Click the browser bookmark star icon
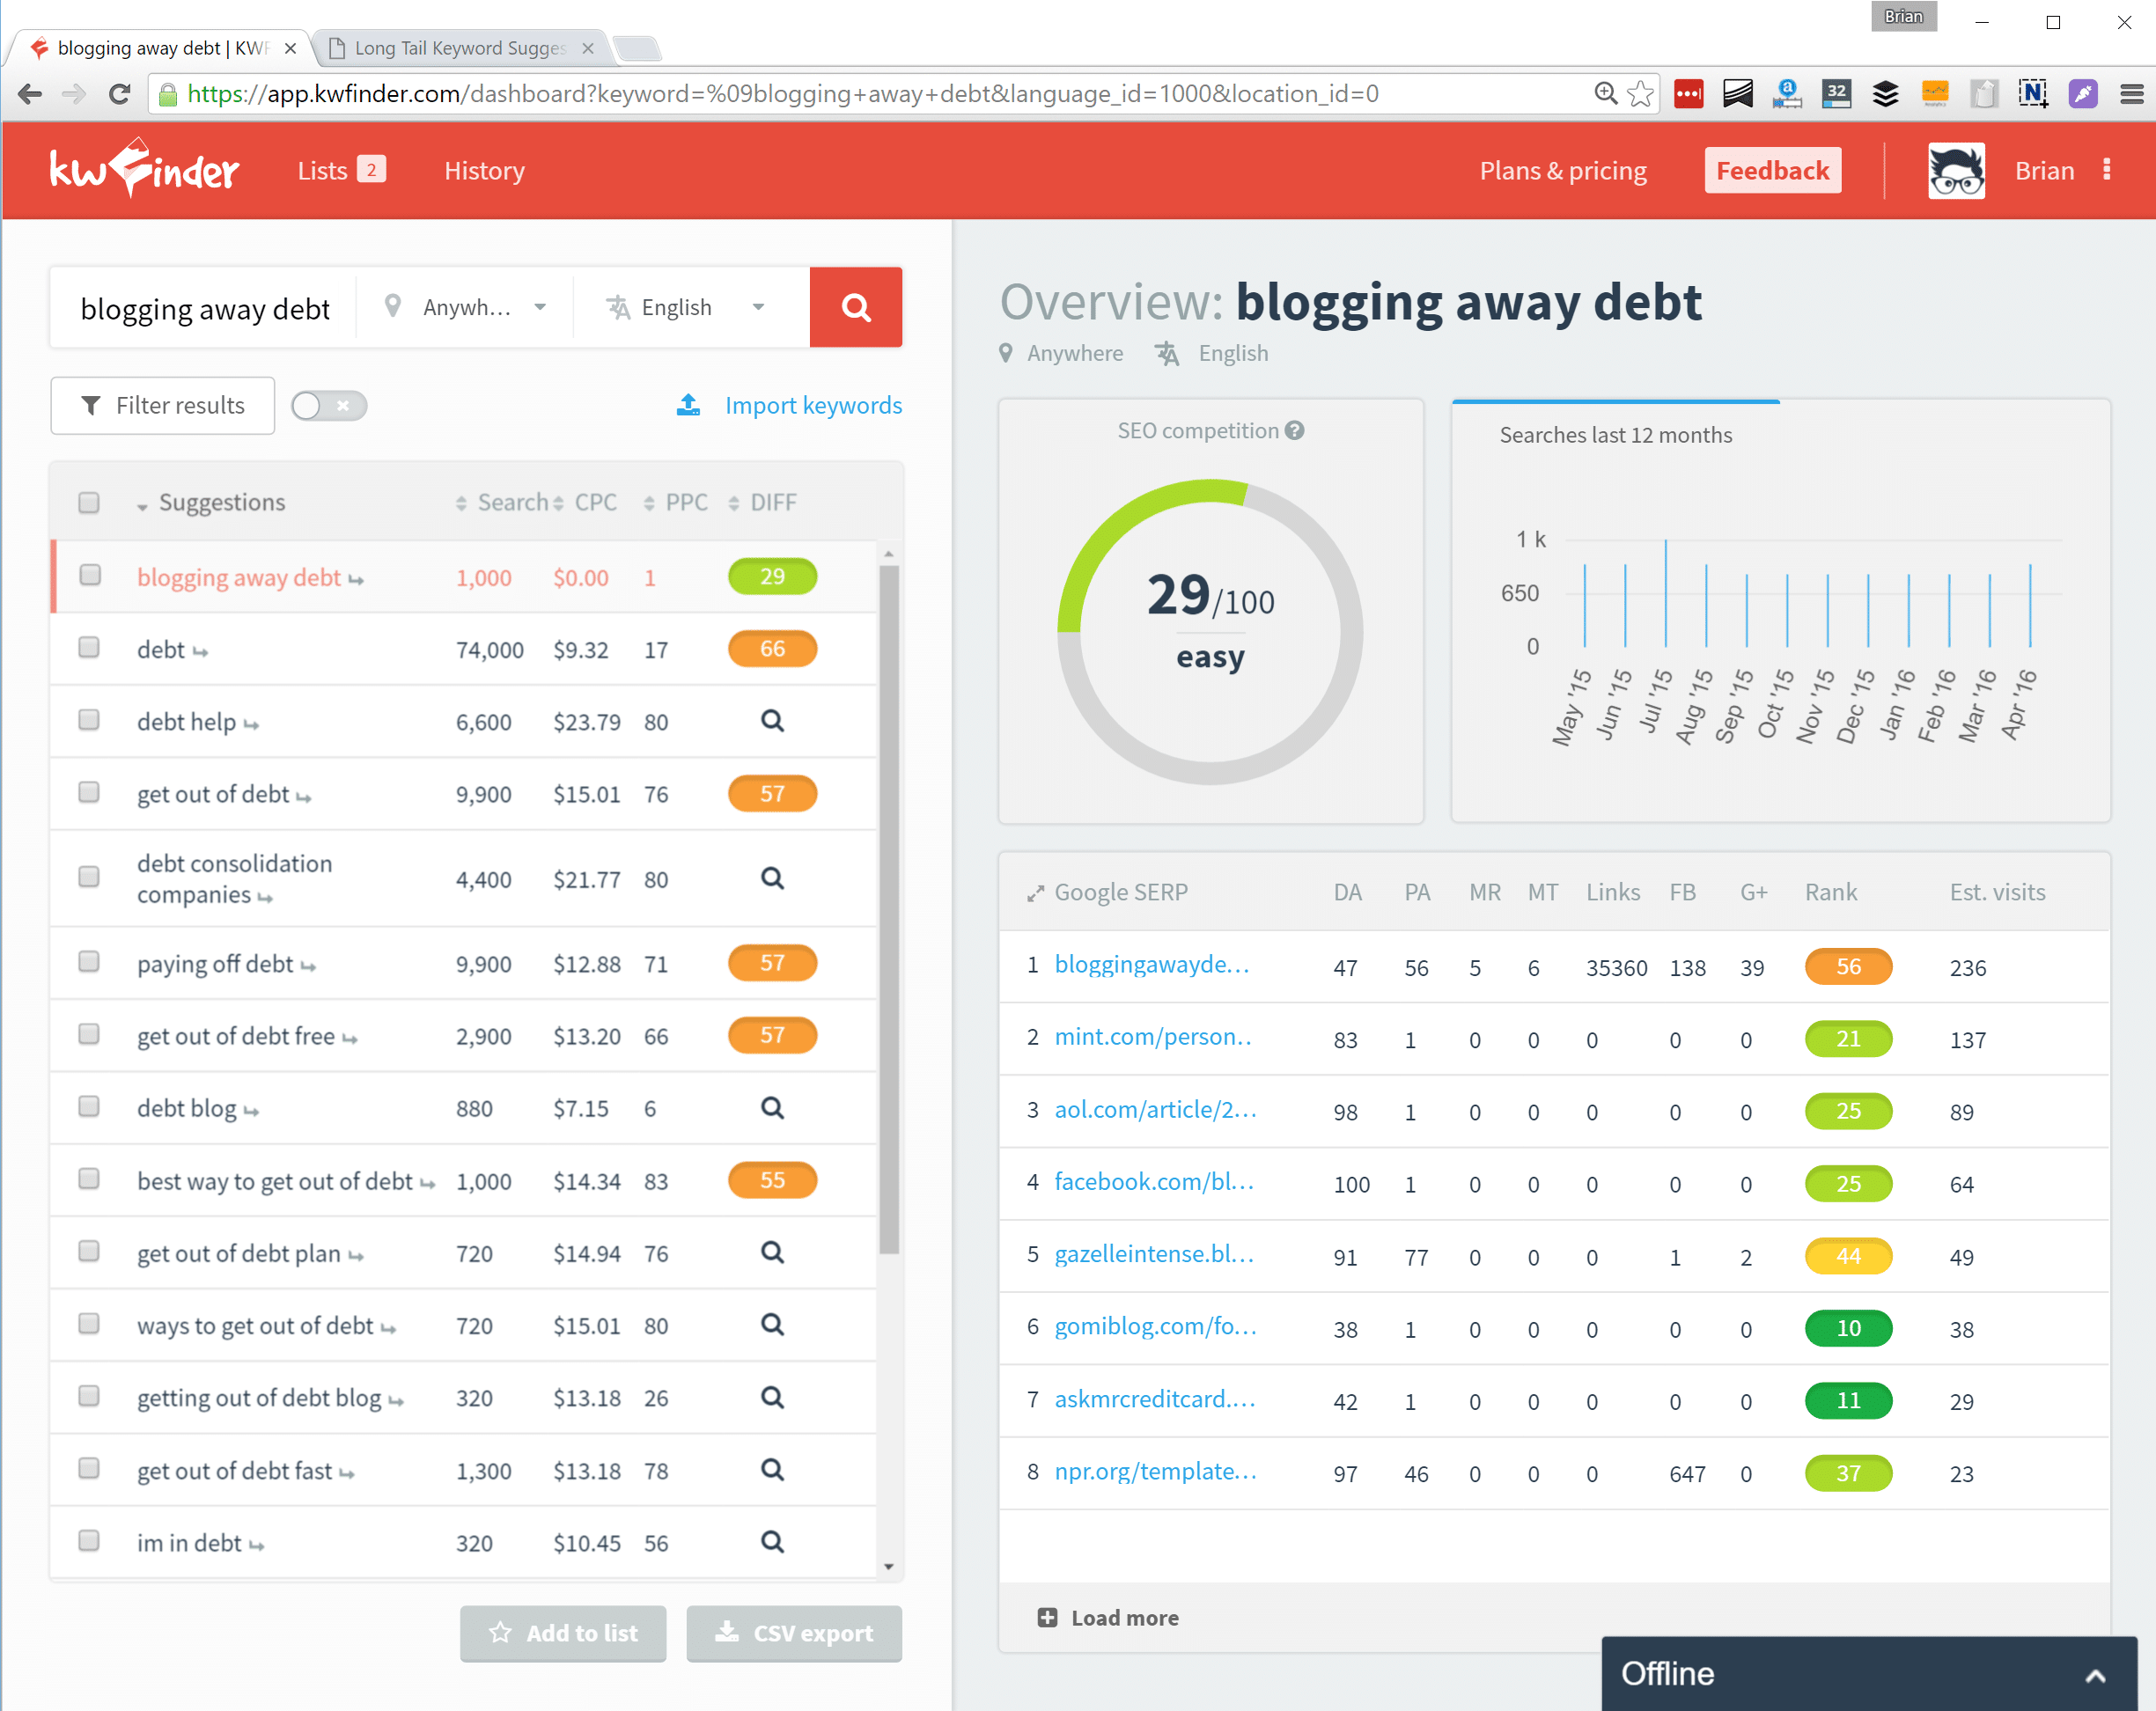2156x1711 pixels. click(1640, 94)
